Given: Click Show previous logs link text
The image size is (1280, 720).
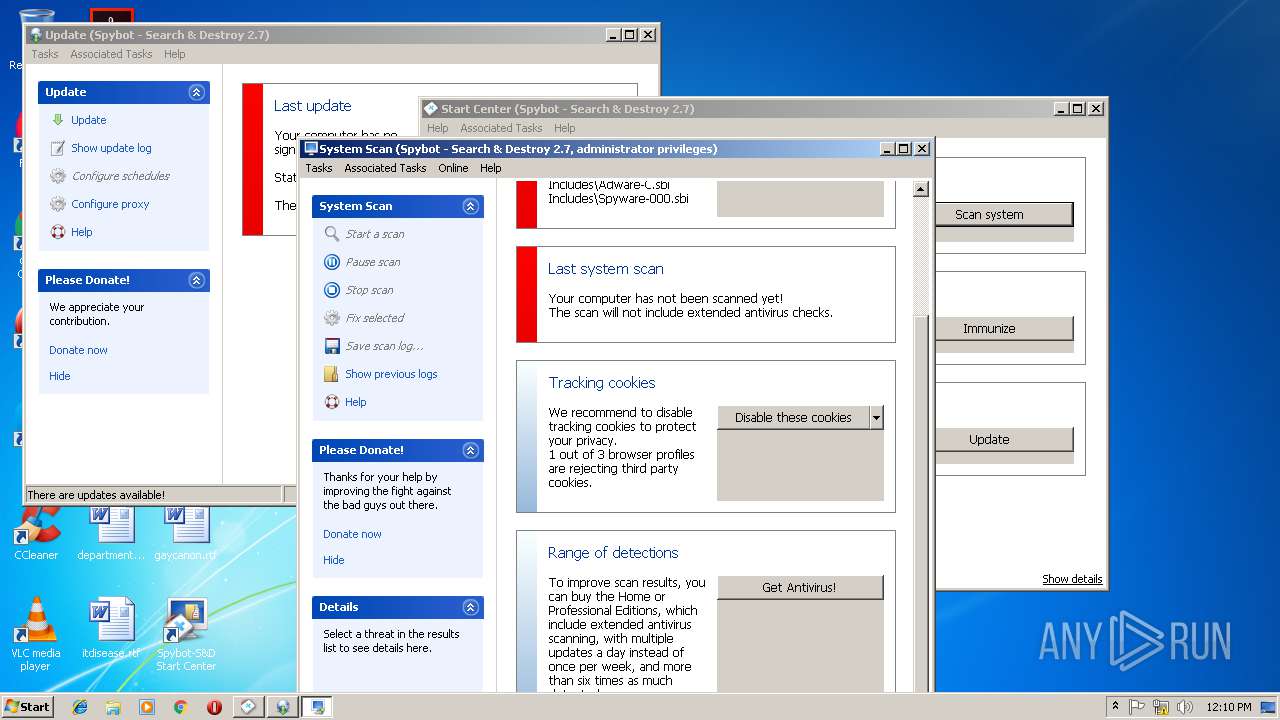Looking at the screenshot, I should pos(391,374).
